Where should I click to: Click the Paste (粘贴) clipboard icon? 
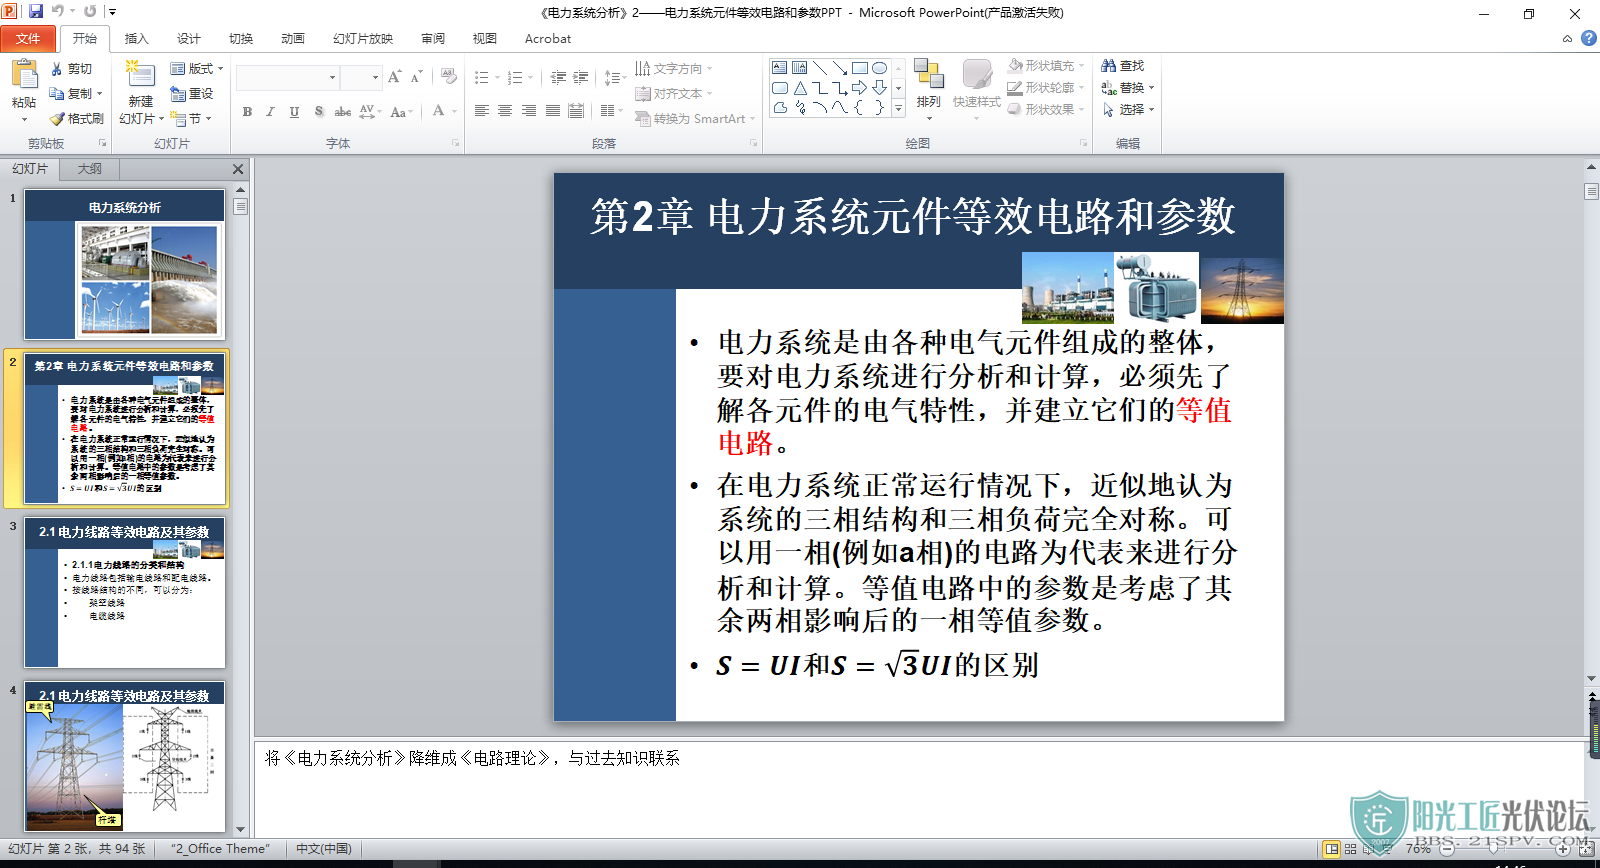(24, 75)
